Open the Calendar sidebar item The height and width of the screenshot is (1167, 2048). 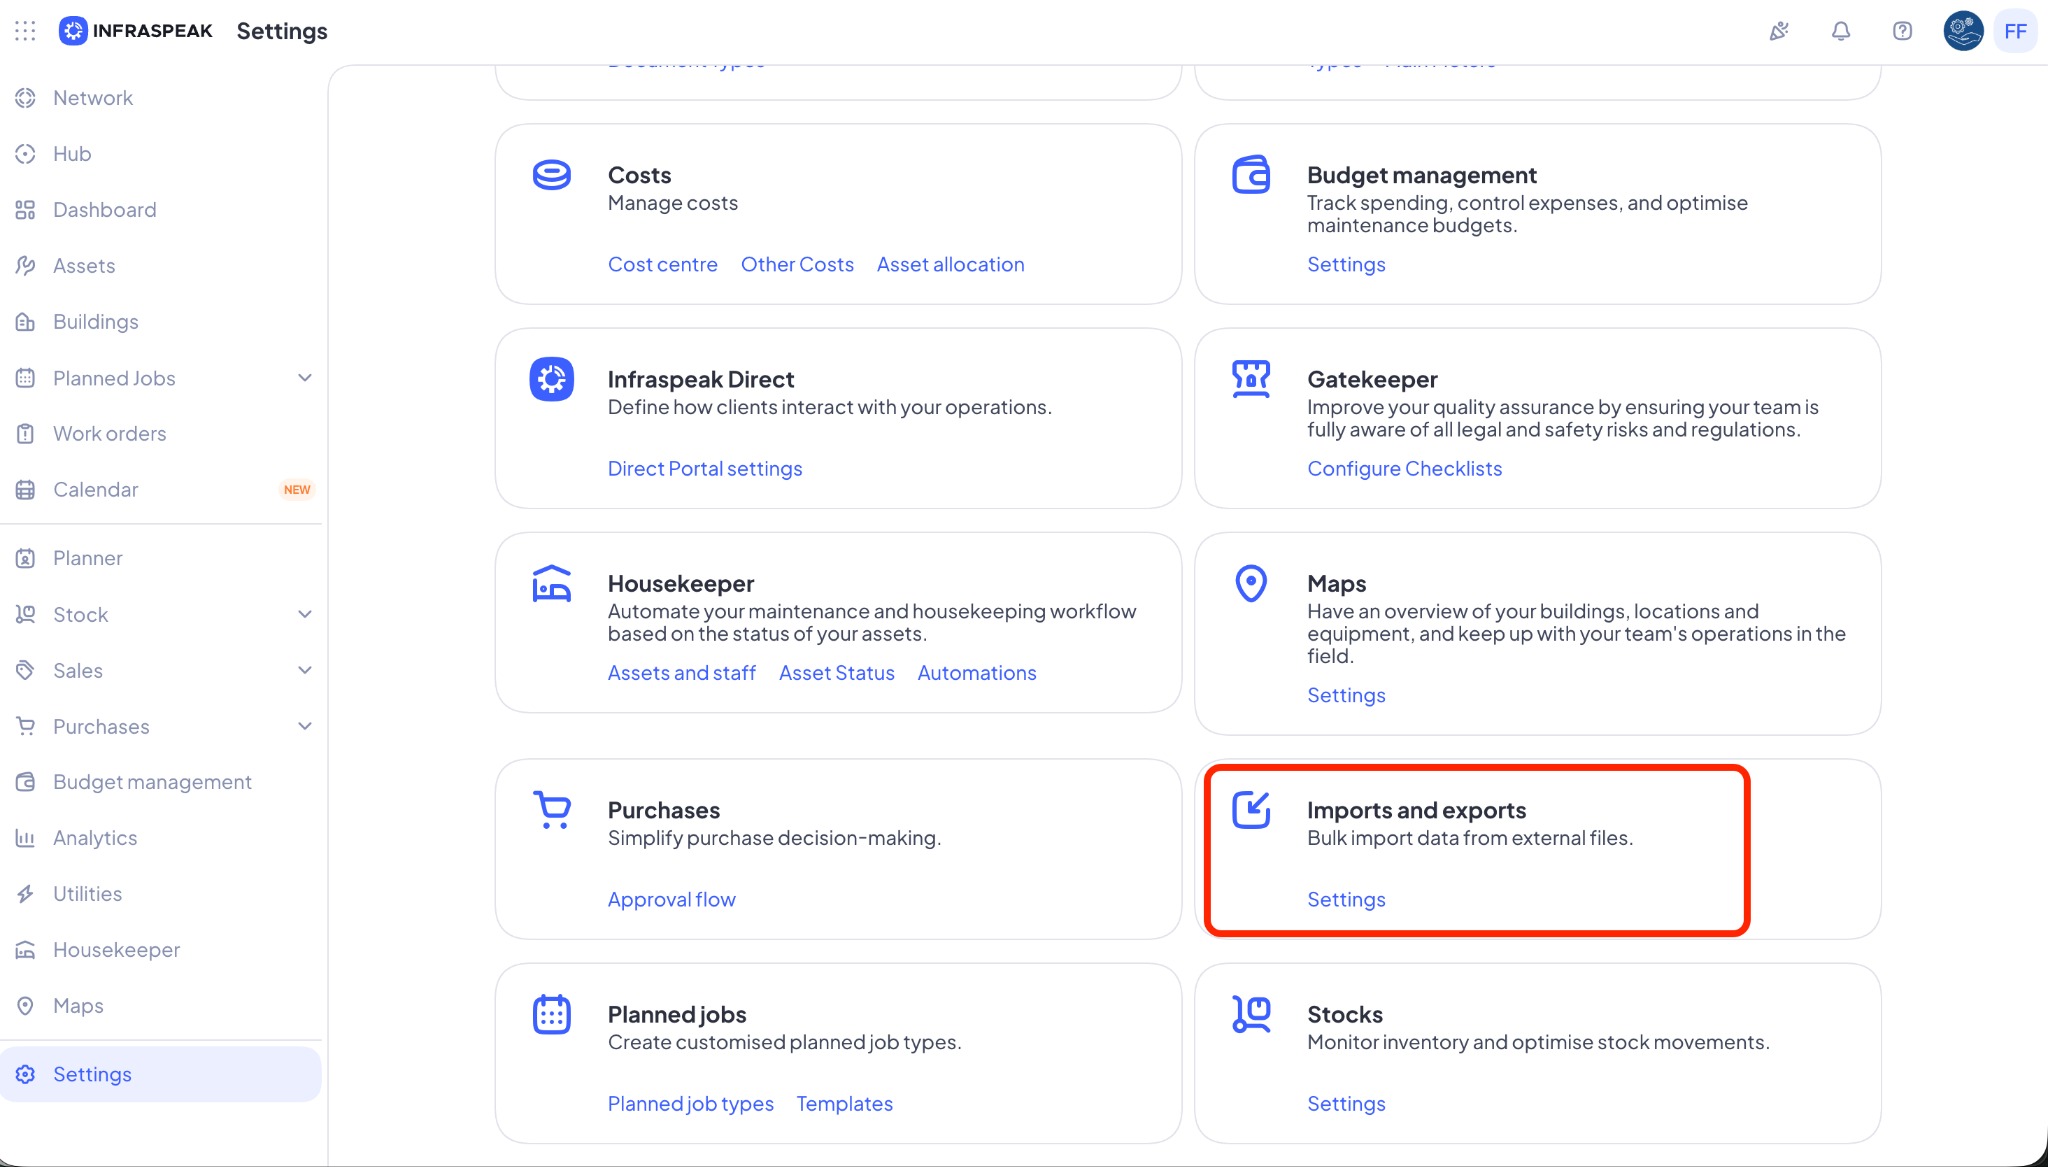click(x=95, y=490)
